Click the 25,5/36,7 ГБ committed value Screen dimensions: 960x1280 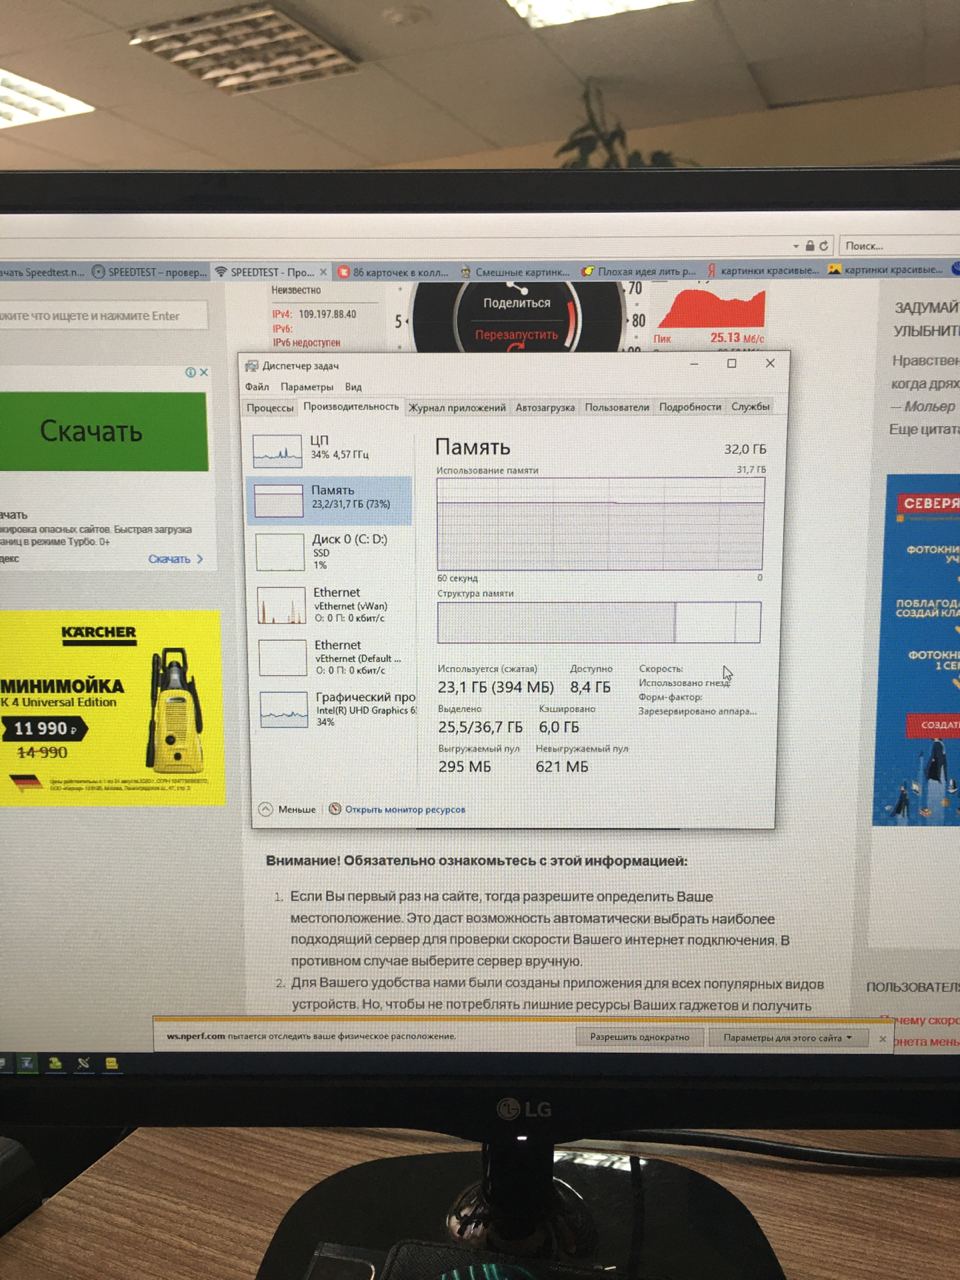pos(480,727)
